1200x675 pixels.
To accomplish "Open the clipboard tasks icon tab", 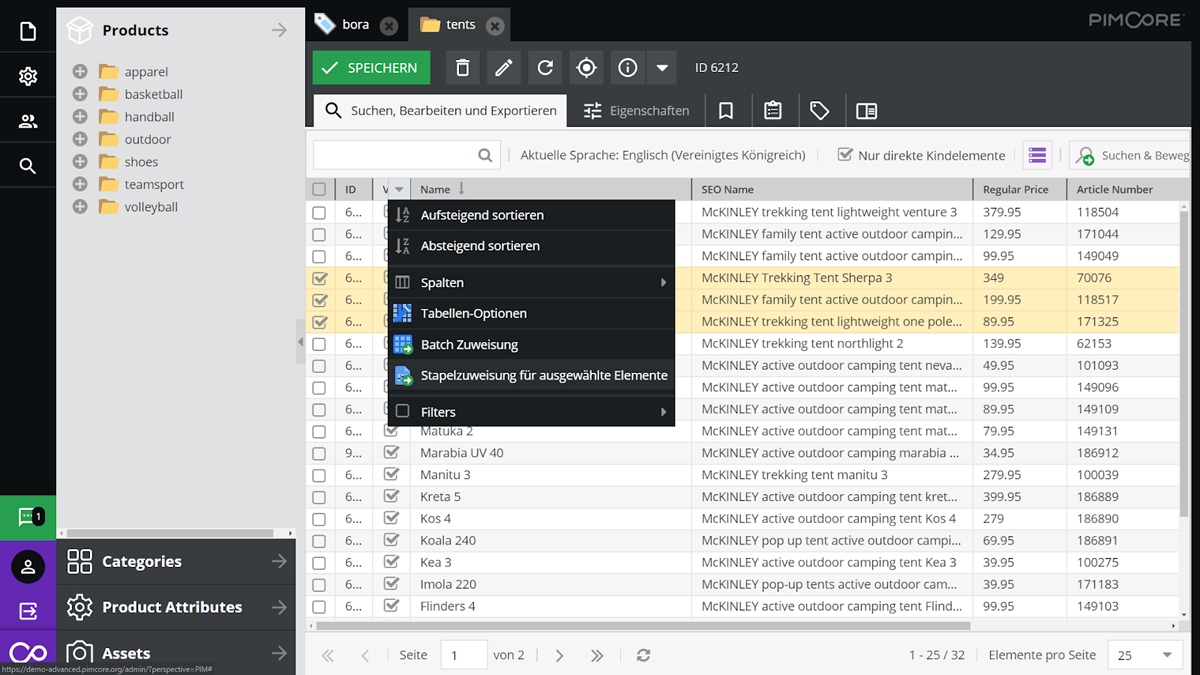I will point(773,111).
